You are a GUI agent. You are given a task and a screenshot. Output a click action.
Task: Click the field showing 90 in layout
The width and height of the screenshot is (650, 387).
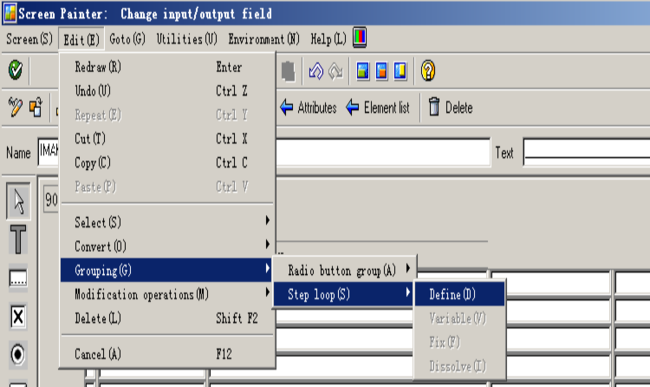pos(51,200)
